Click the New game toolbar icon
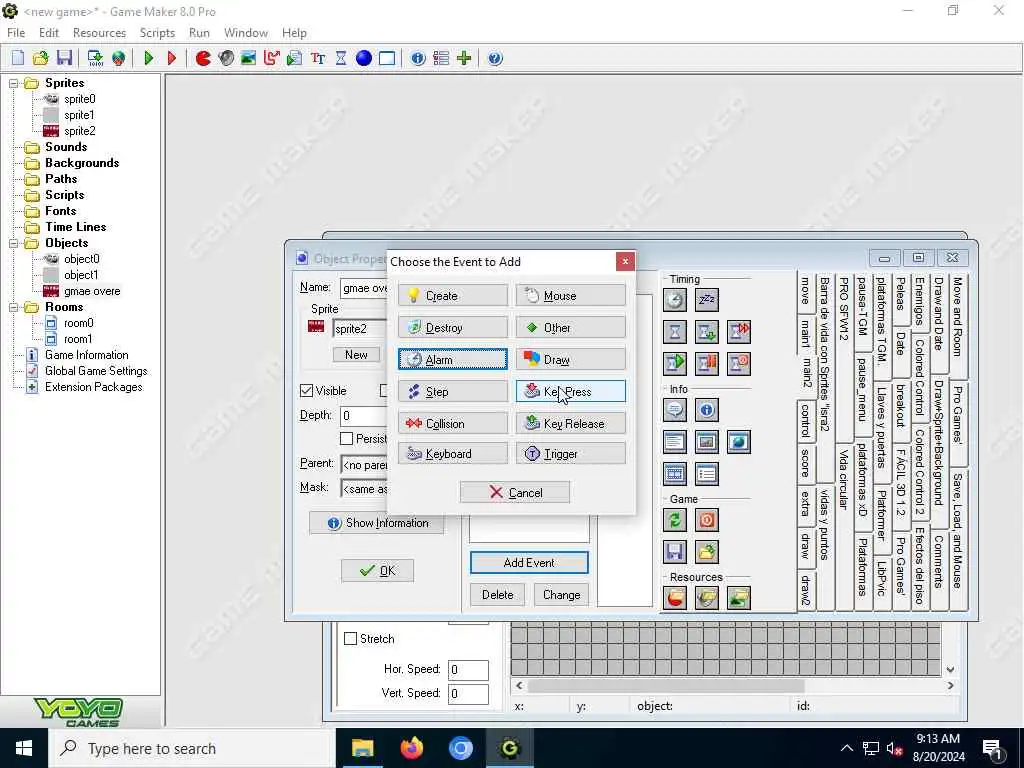This screenshot has height=768, width=1024. 18,58
